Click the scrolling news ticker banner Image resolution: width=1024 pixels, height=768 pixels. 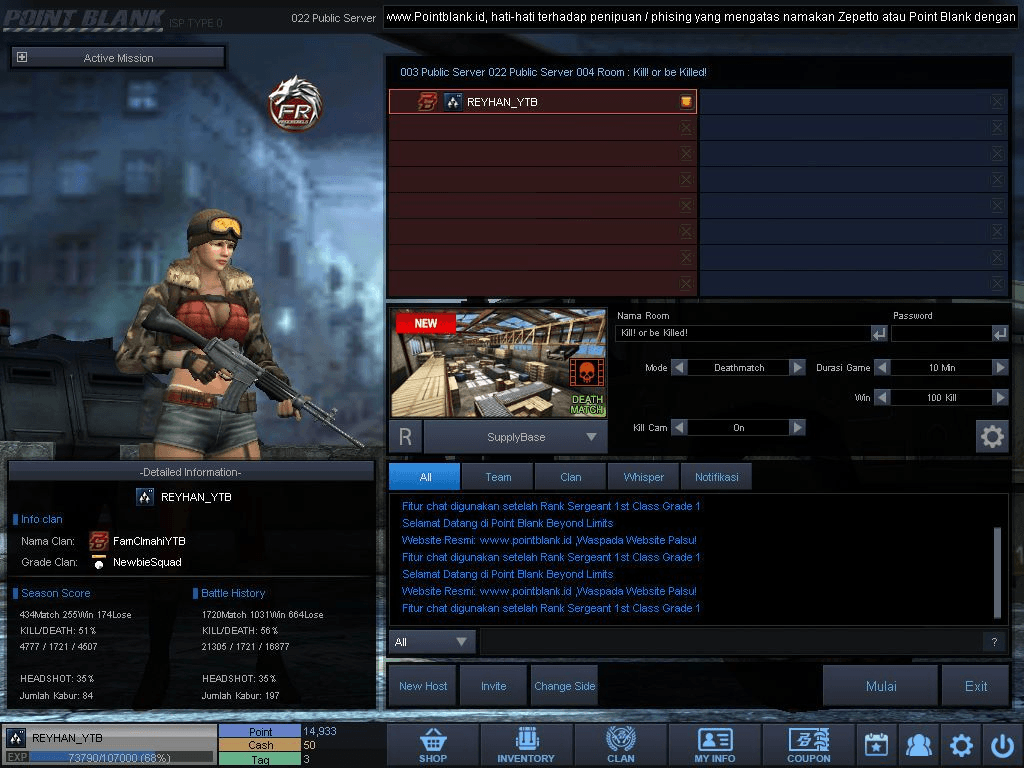tap(701, 17)
